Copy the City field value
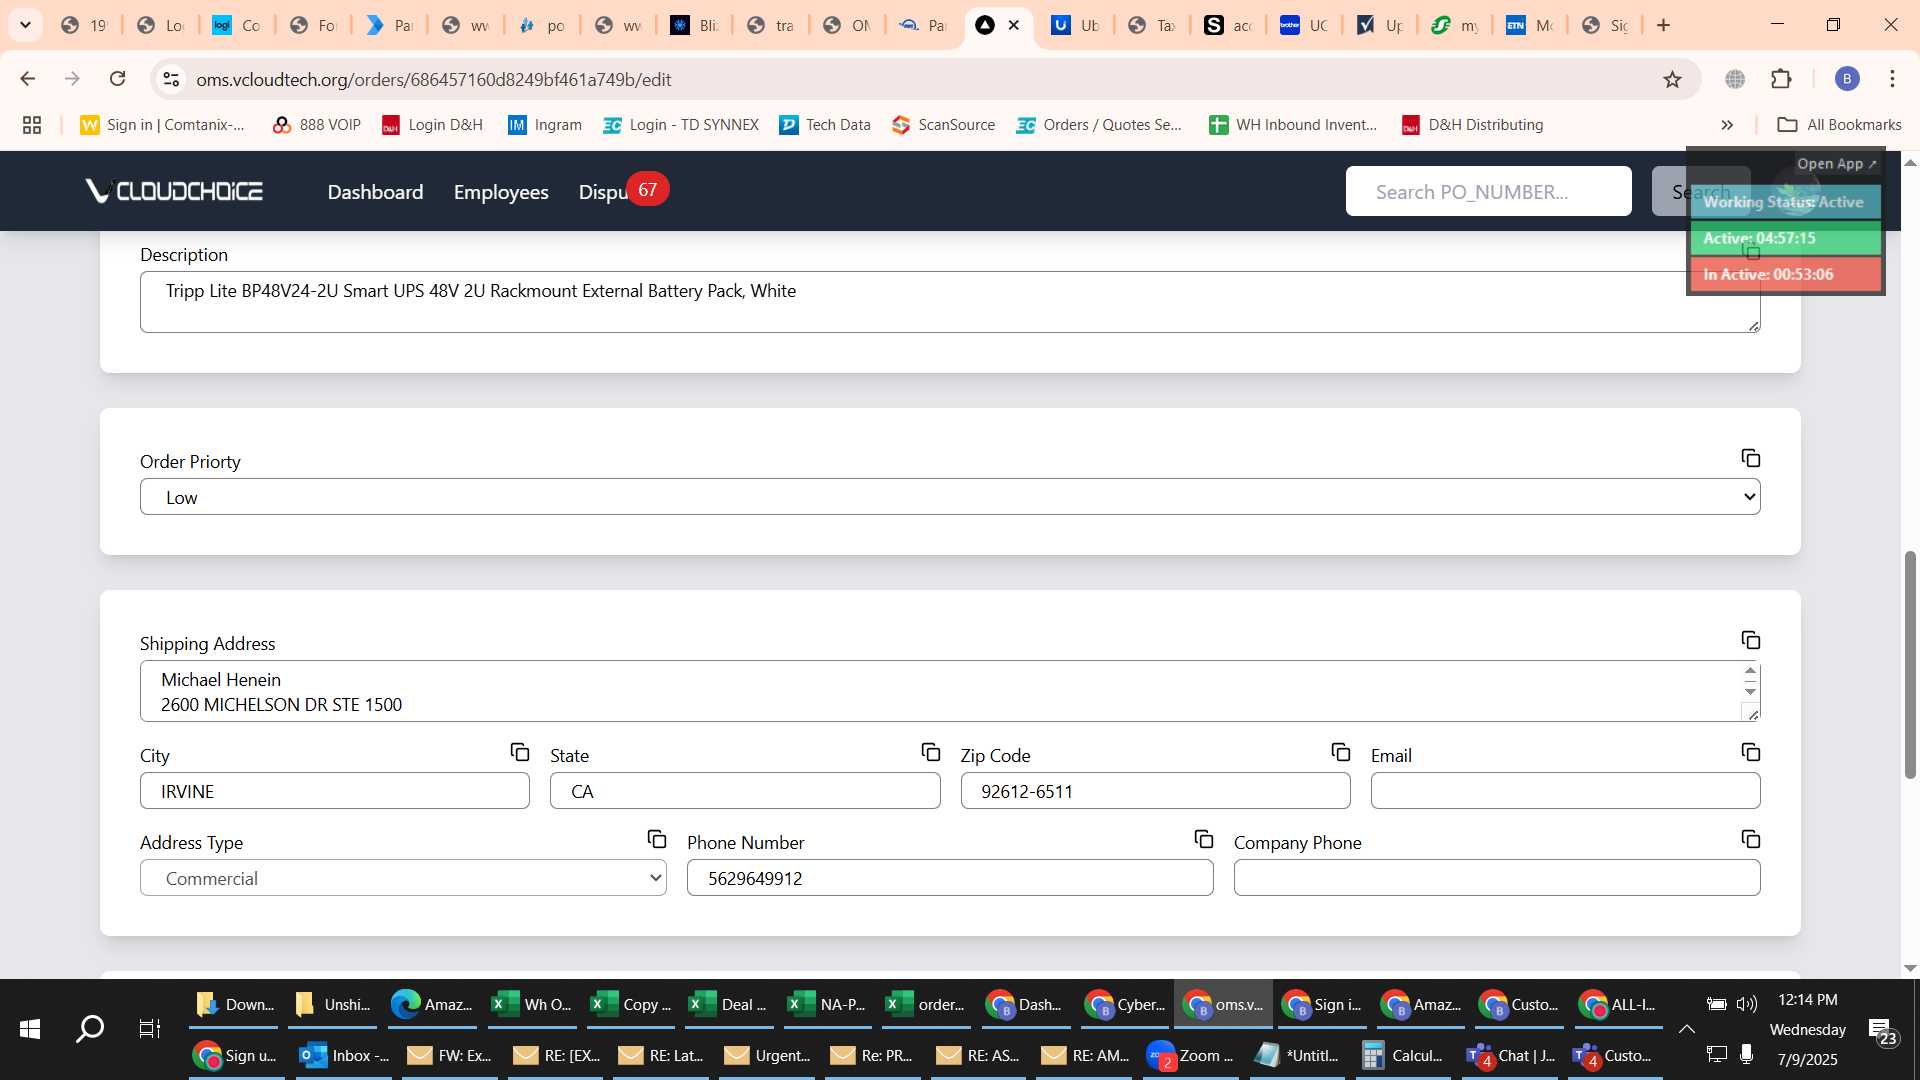This screenshot has width=1920, height=1080. coord(519,752)
